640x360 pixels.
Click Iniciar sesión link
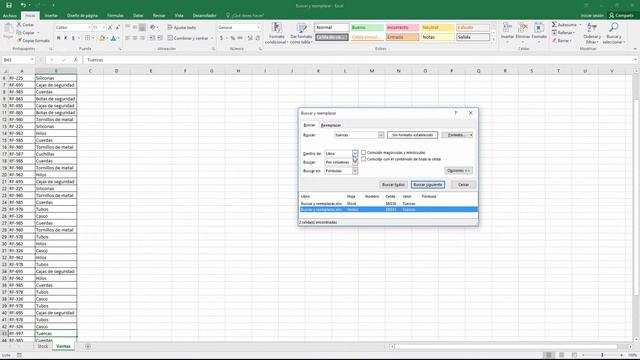tap(592, 16)
